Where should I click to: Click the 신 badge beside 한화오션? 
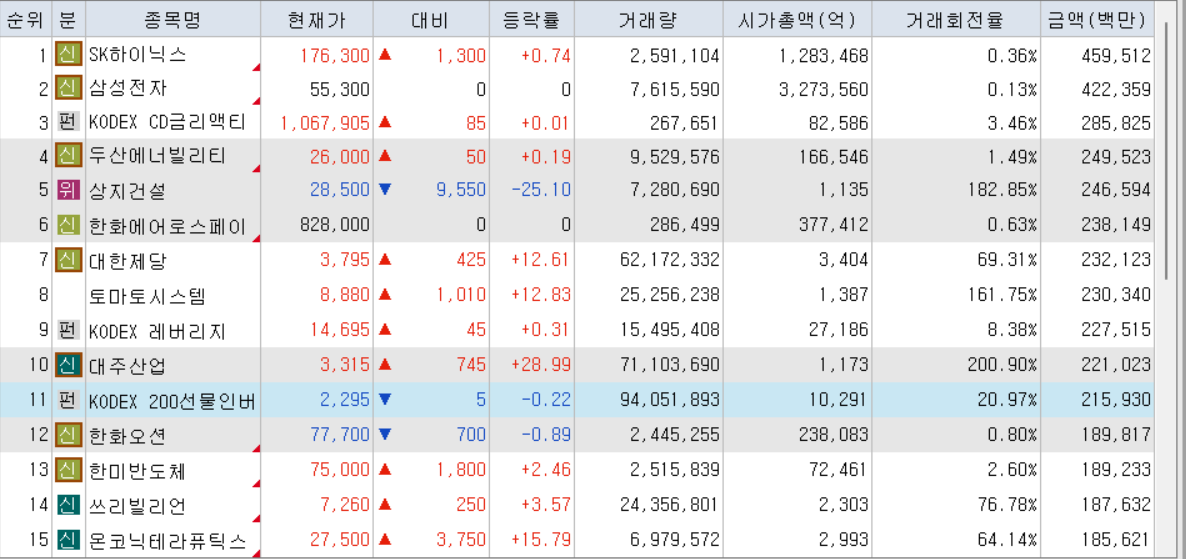point(69,435)
